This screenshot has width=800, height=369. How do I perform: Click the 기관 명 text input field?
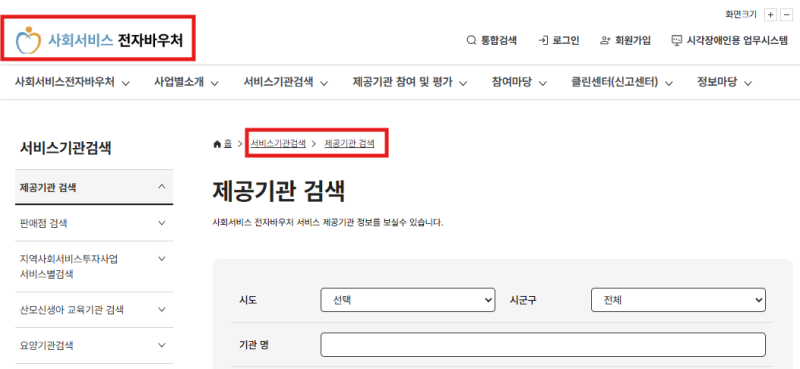pyautogui.click(x=543, y=345)
